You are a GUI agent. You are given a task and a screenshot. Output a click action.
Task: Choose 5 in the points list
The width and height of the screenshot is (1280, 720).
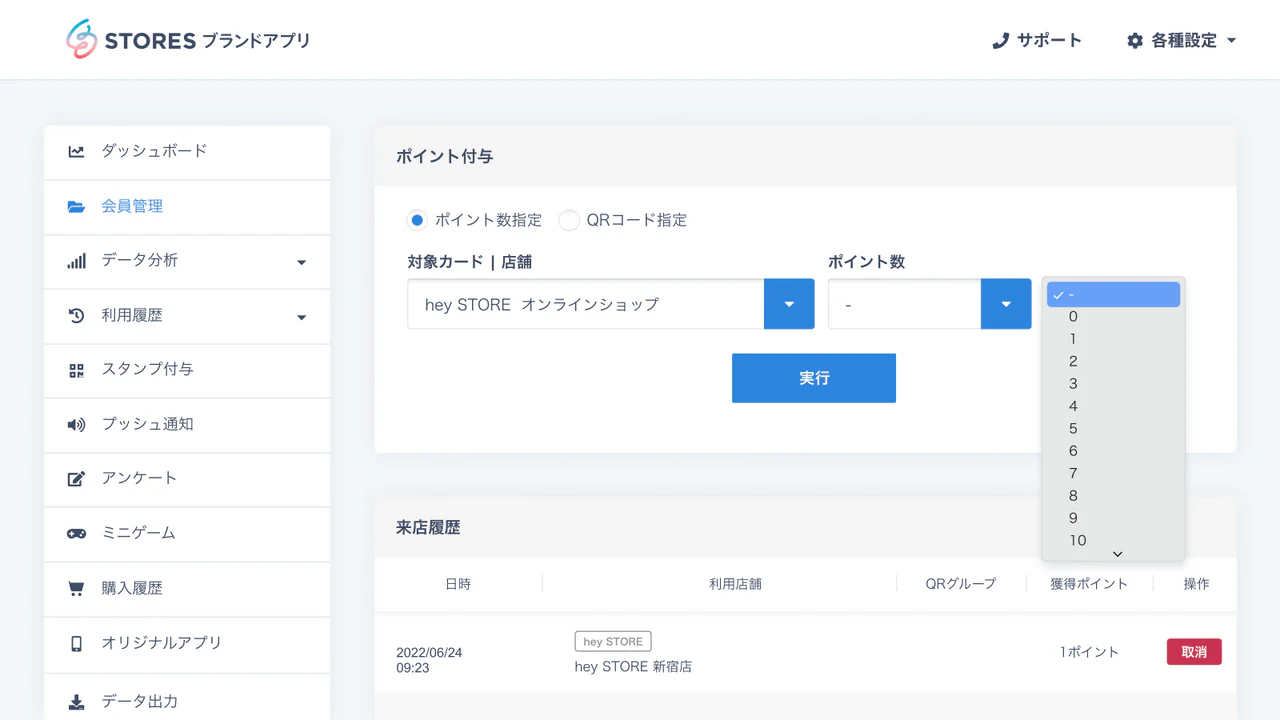pyautogui.click(x=1113, y=429)
